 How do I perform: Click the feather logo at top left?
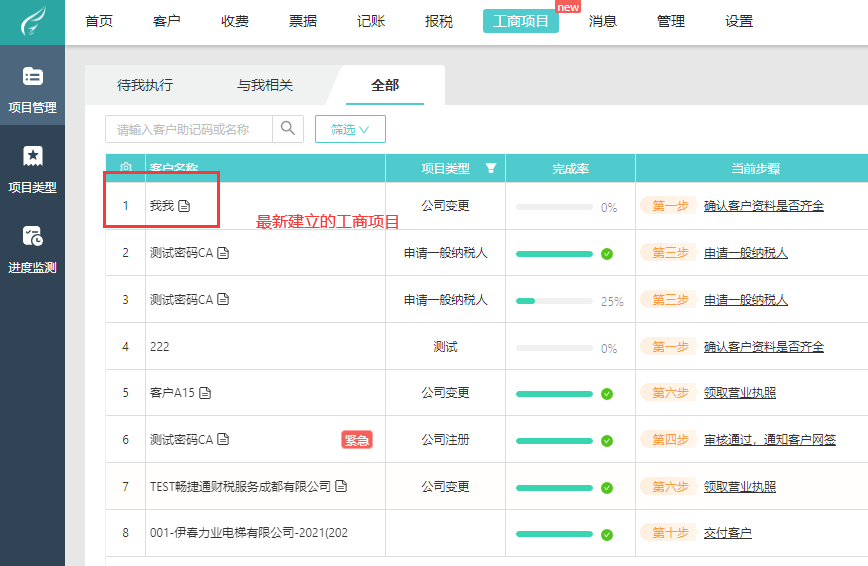coord(33,22)
